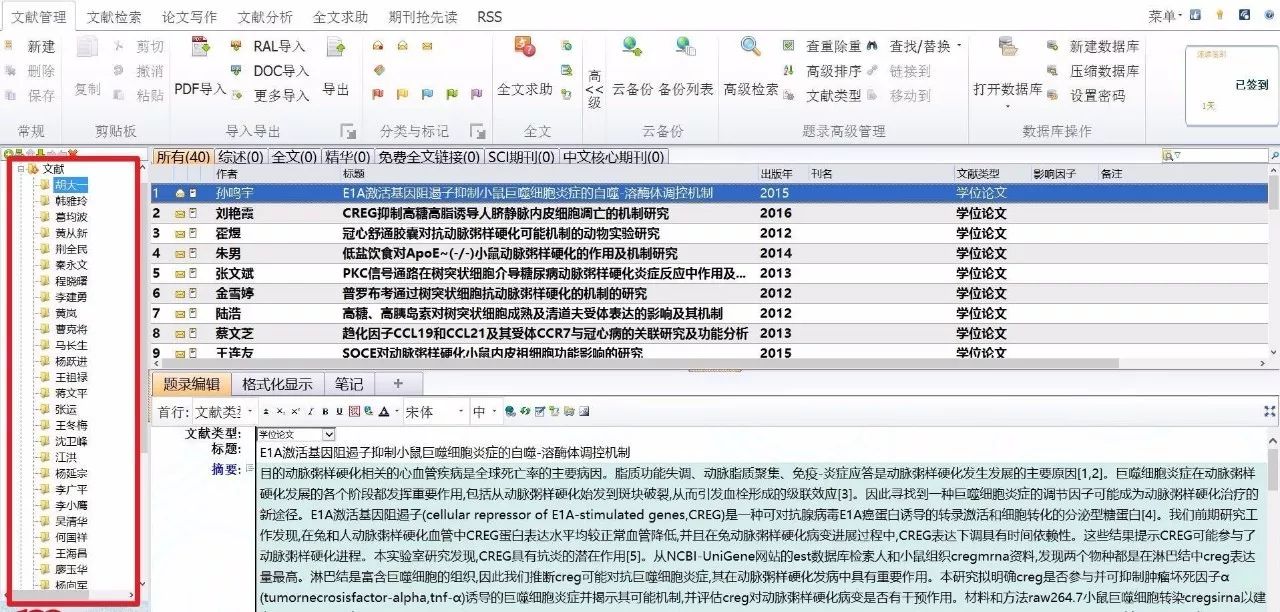
Task: Open the 文献类型 学位论文 combo box
Action: coord(296,434)
